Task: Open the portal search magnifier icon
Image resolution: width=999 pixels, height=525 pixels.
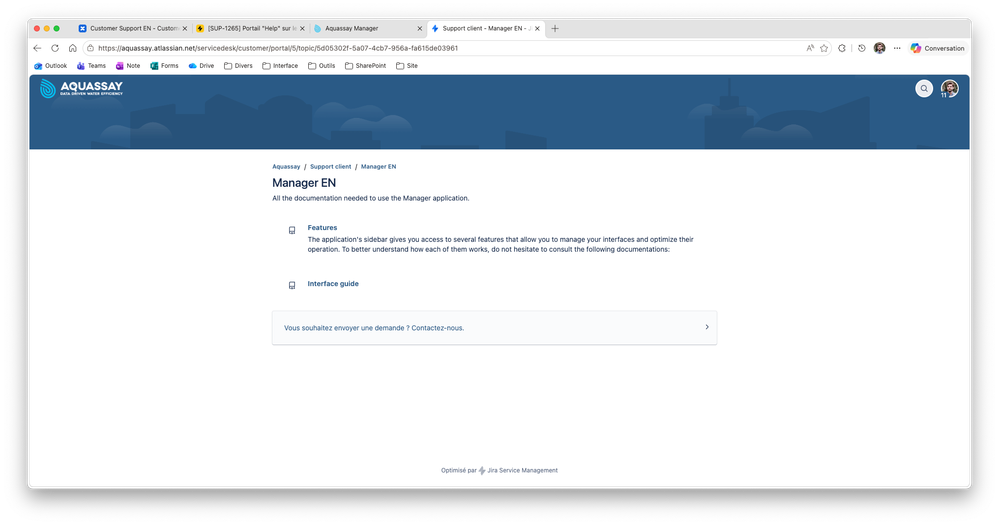Action: 924,89
